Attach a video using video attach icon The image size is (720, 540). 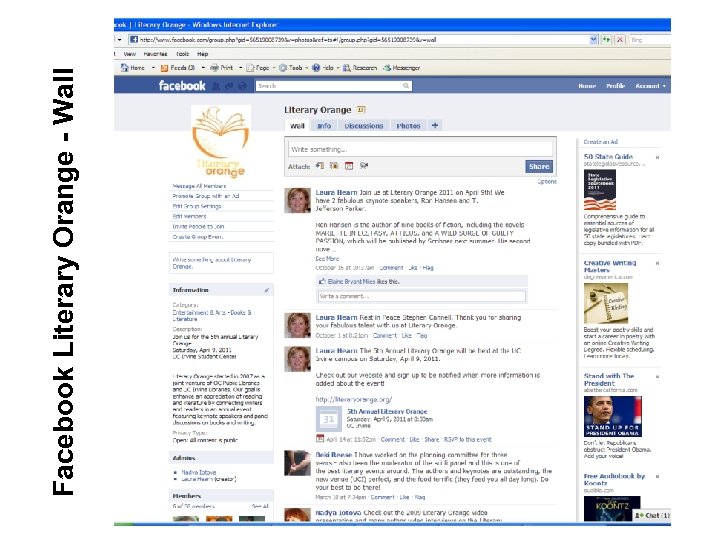[364, 166]
